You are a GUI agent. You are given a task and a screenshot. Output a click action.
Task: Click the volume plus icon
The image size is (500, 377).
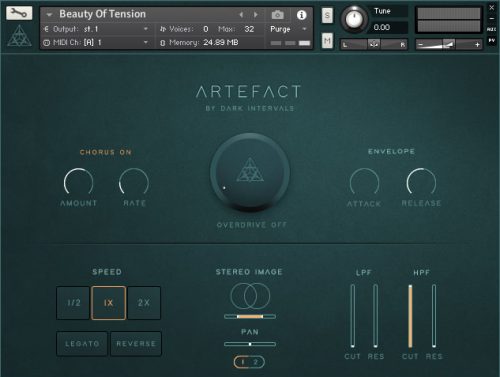[477, 44]
